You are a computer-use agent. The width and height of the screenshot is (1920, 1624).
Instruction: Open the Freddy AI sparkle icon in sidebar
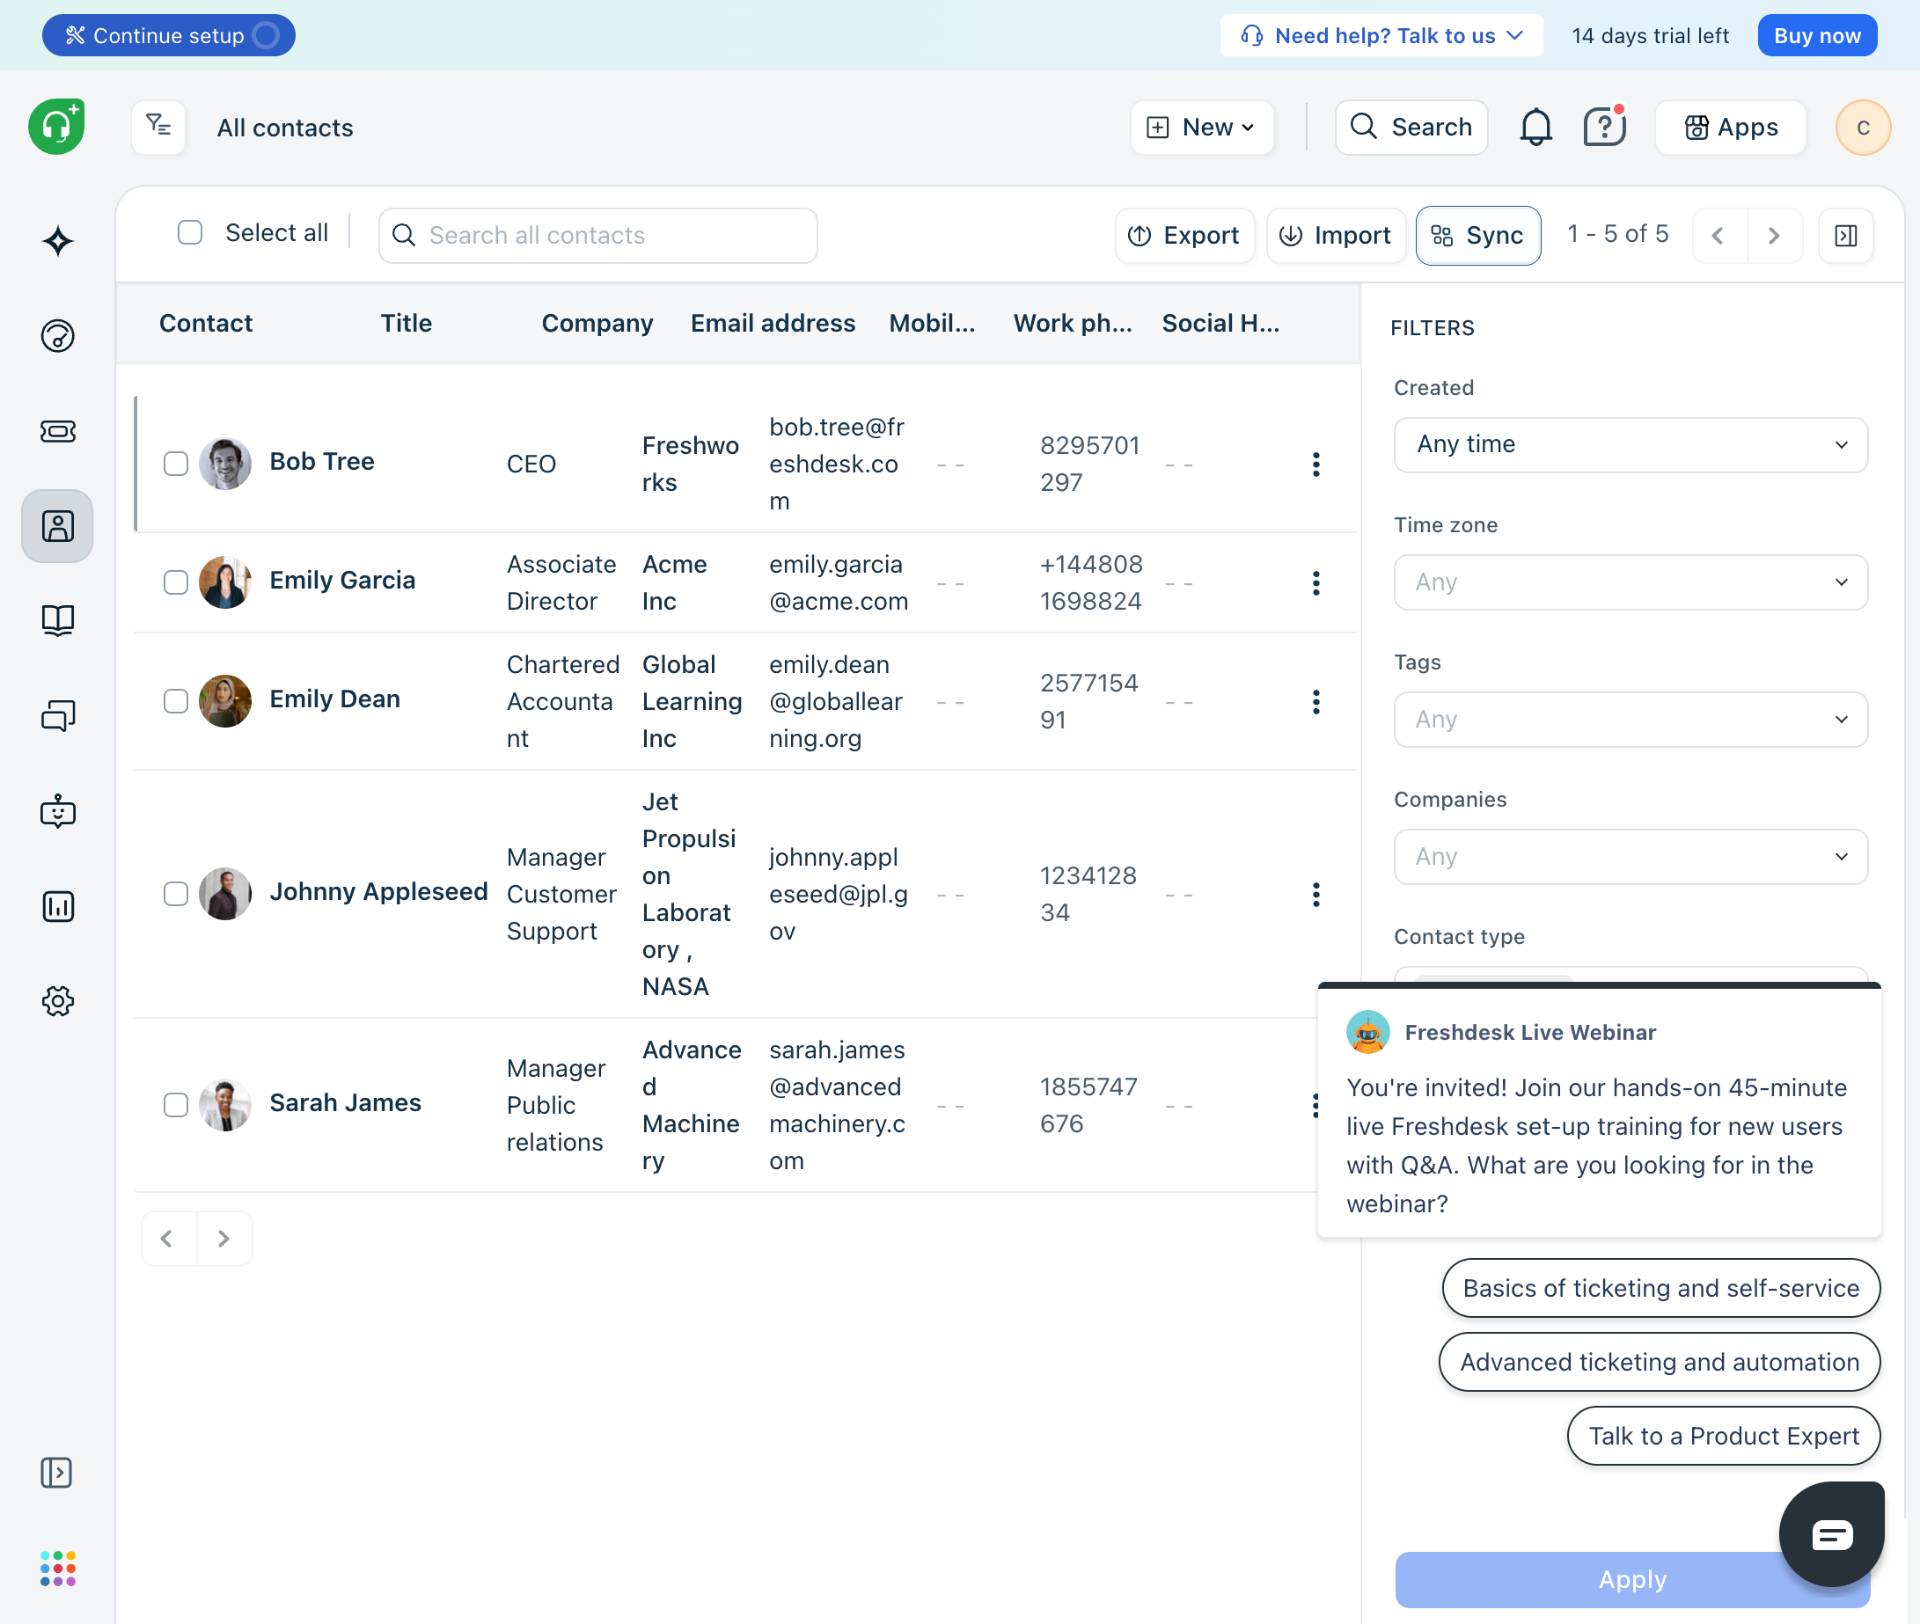point(57,241)
